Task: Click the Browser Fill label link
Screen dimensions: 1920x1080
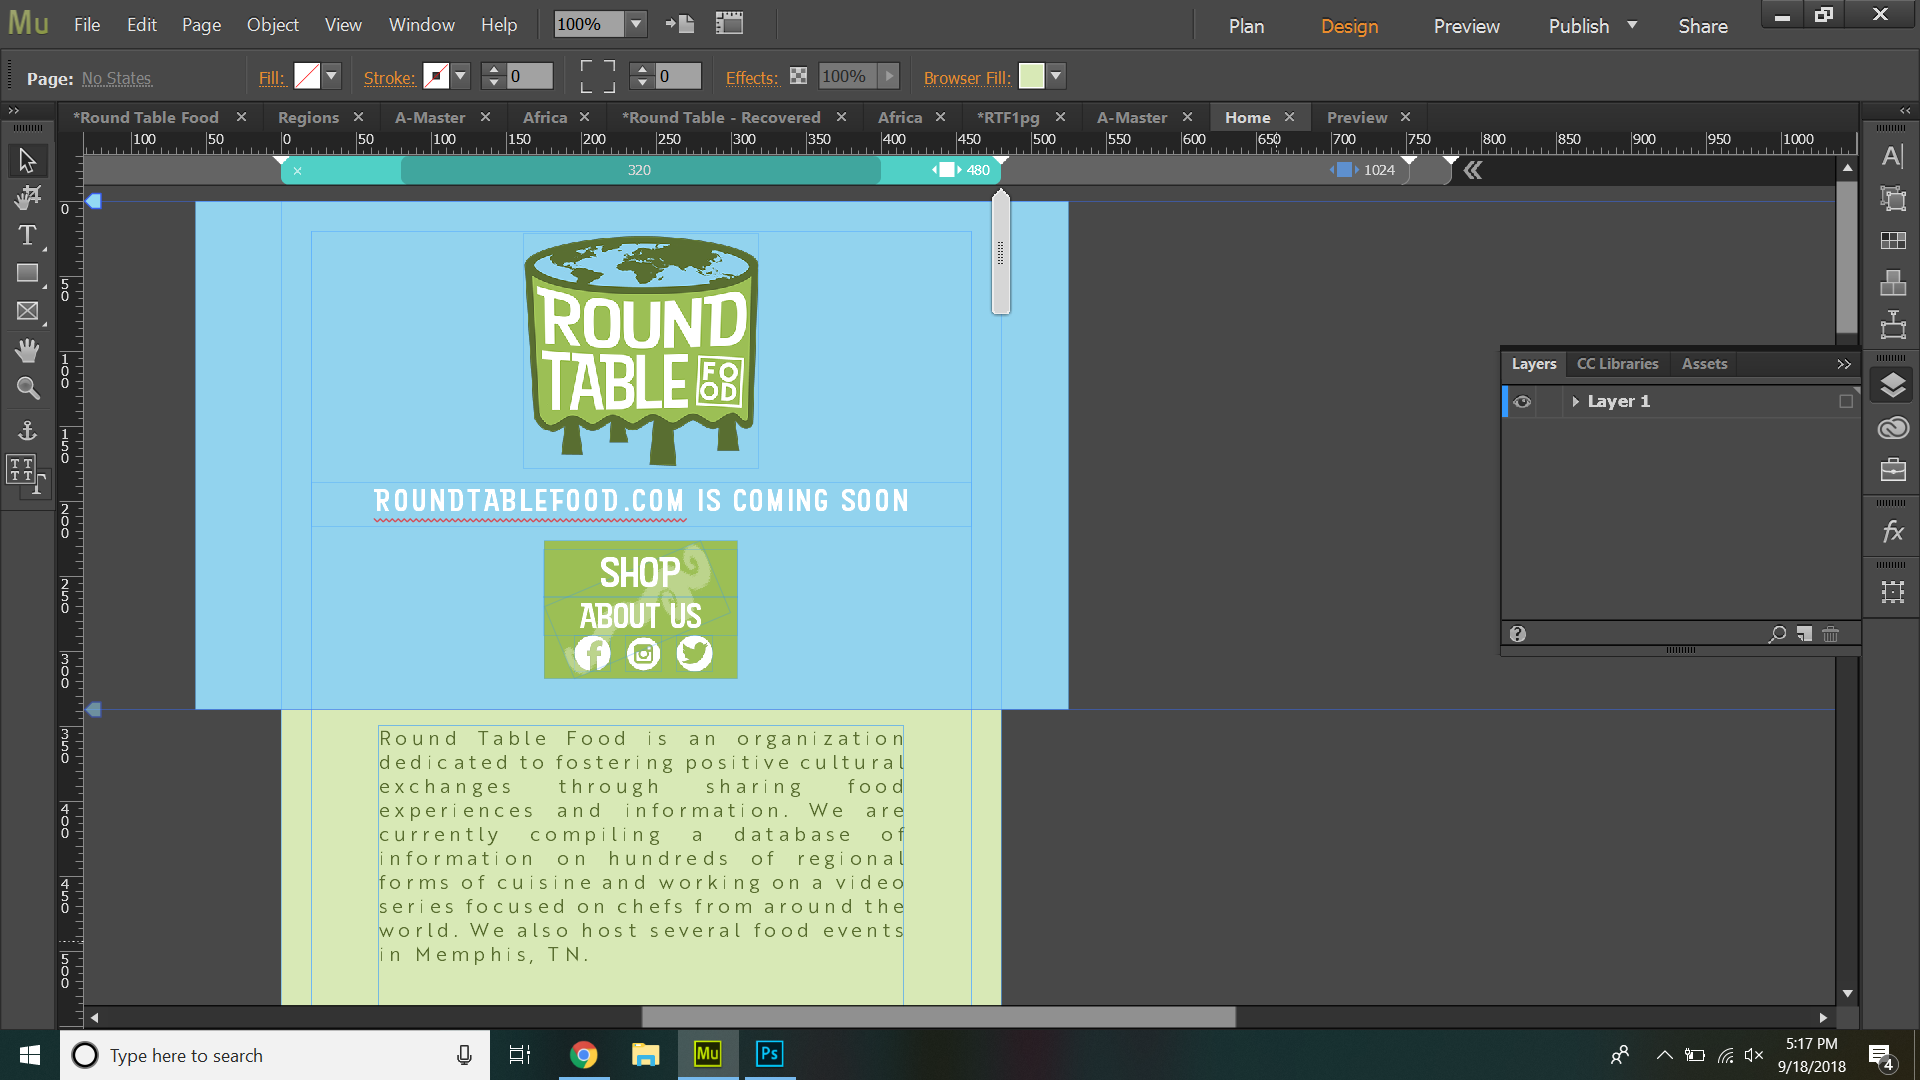Action: point(967,78)
